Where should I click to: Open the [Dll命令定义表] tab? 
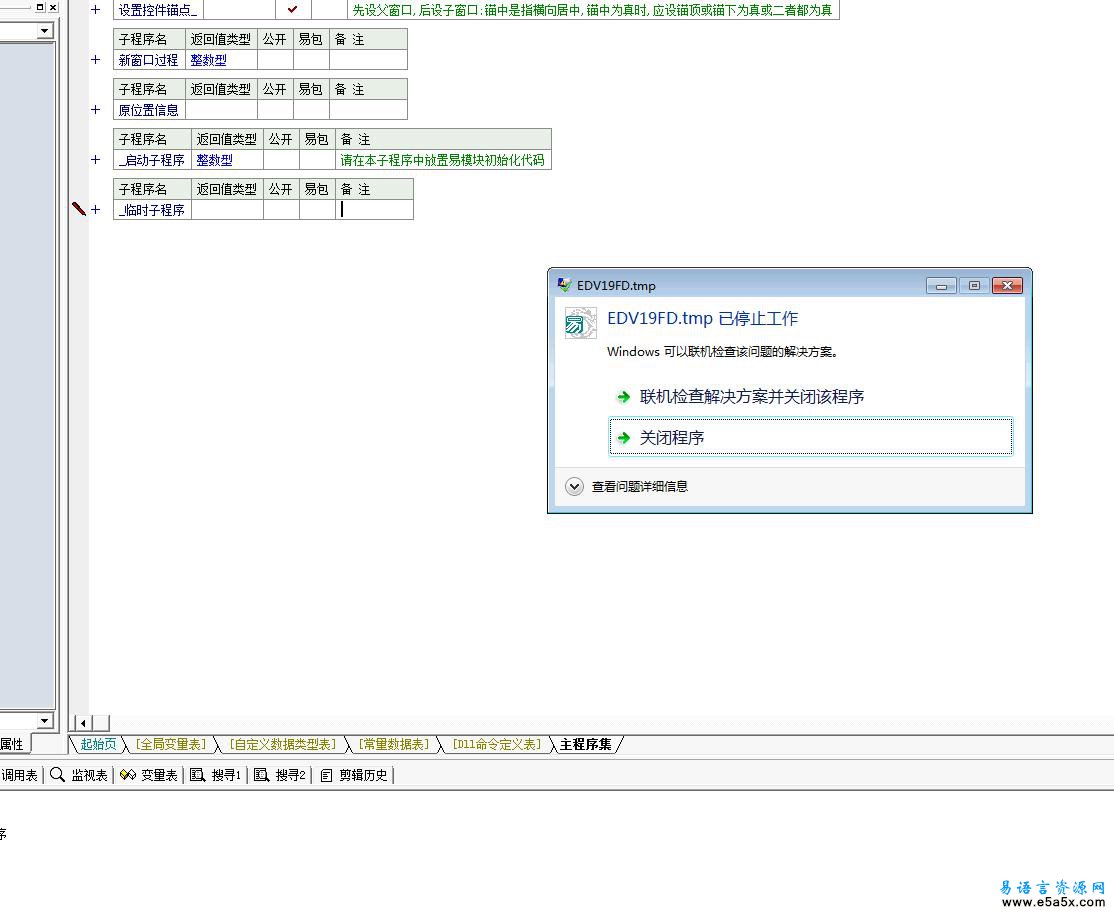[x=497, y=744]
